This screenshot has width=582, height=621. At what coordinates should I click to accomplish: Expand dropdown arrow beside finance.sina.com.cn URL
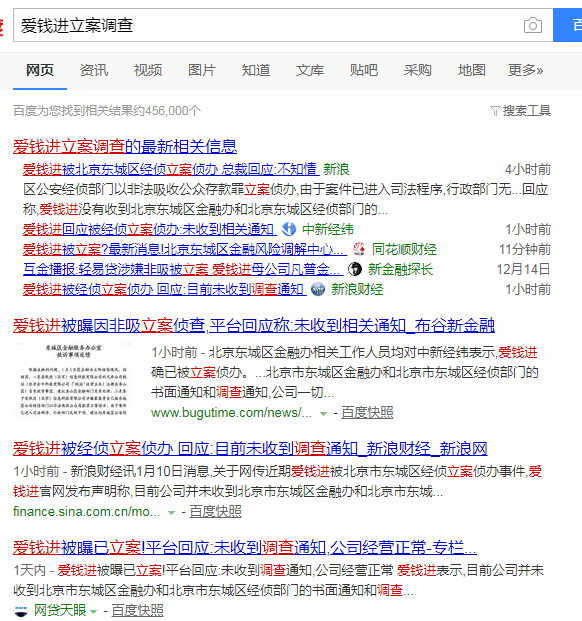tap(171, 512)
